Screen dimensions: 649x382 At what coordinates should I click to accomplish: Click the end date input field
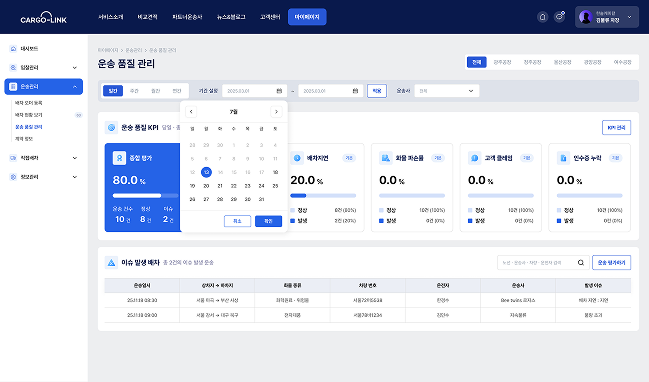point(331,91)
